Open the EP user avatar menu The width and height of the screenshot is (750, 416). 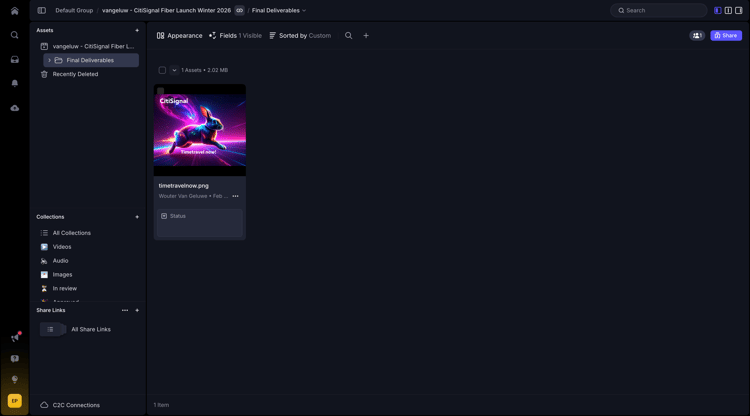pyautogui.click(x=14, y=401)
